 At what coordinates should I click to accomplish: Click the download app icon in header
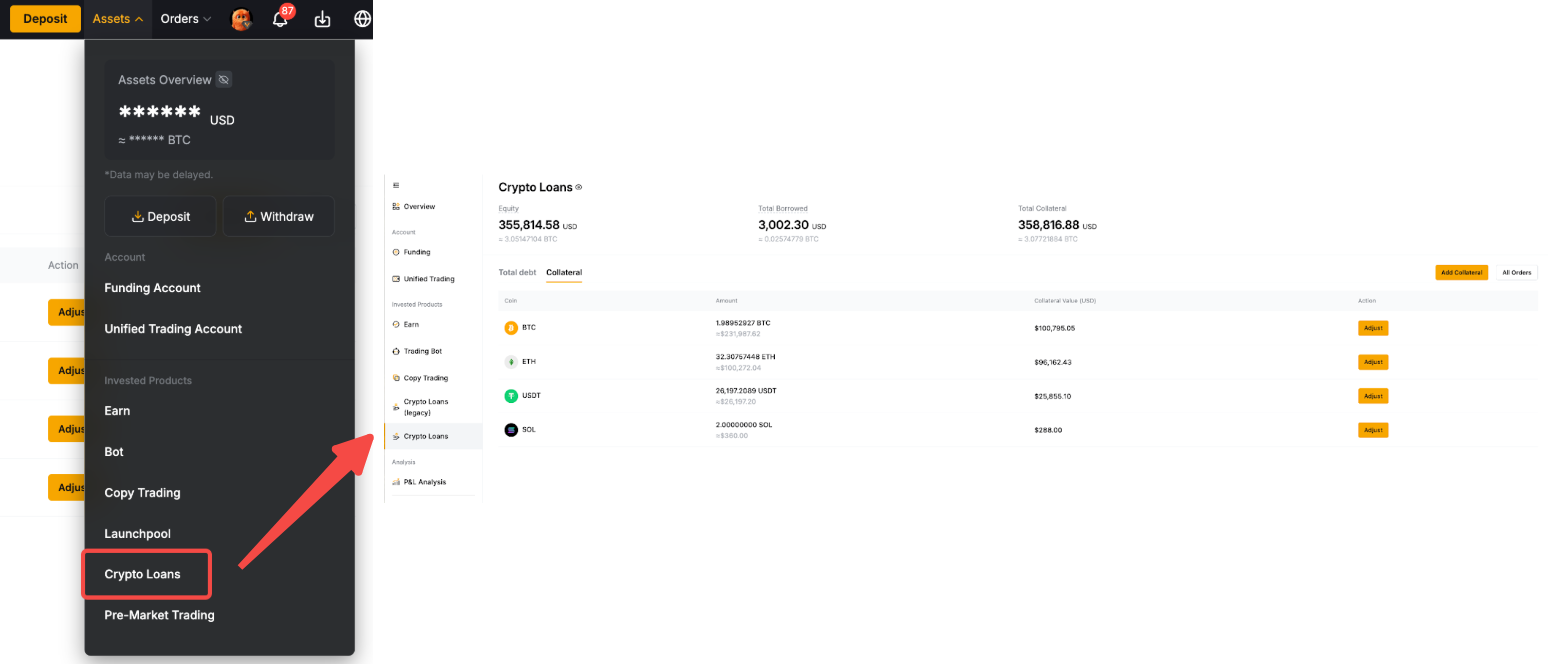(322, 19)
